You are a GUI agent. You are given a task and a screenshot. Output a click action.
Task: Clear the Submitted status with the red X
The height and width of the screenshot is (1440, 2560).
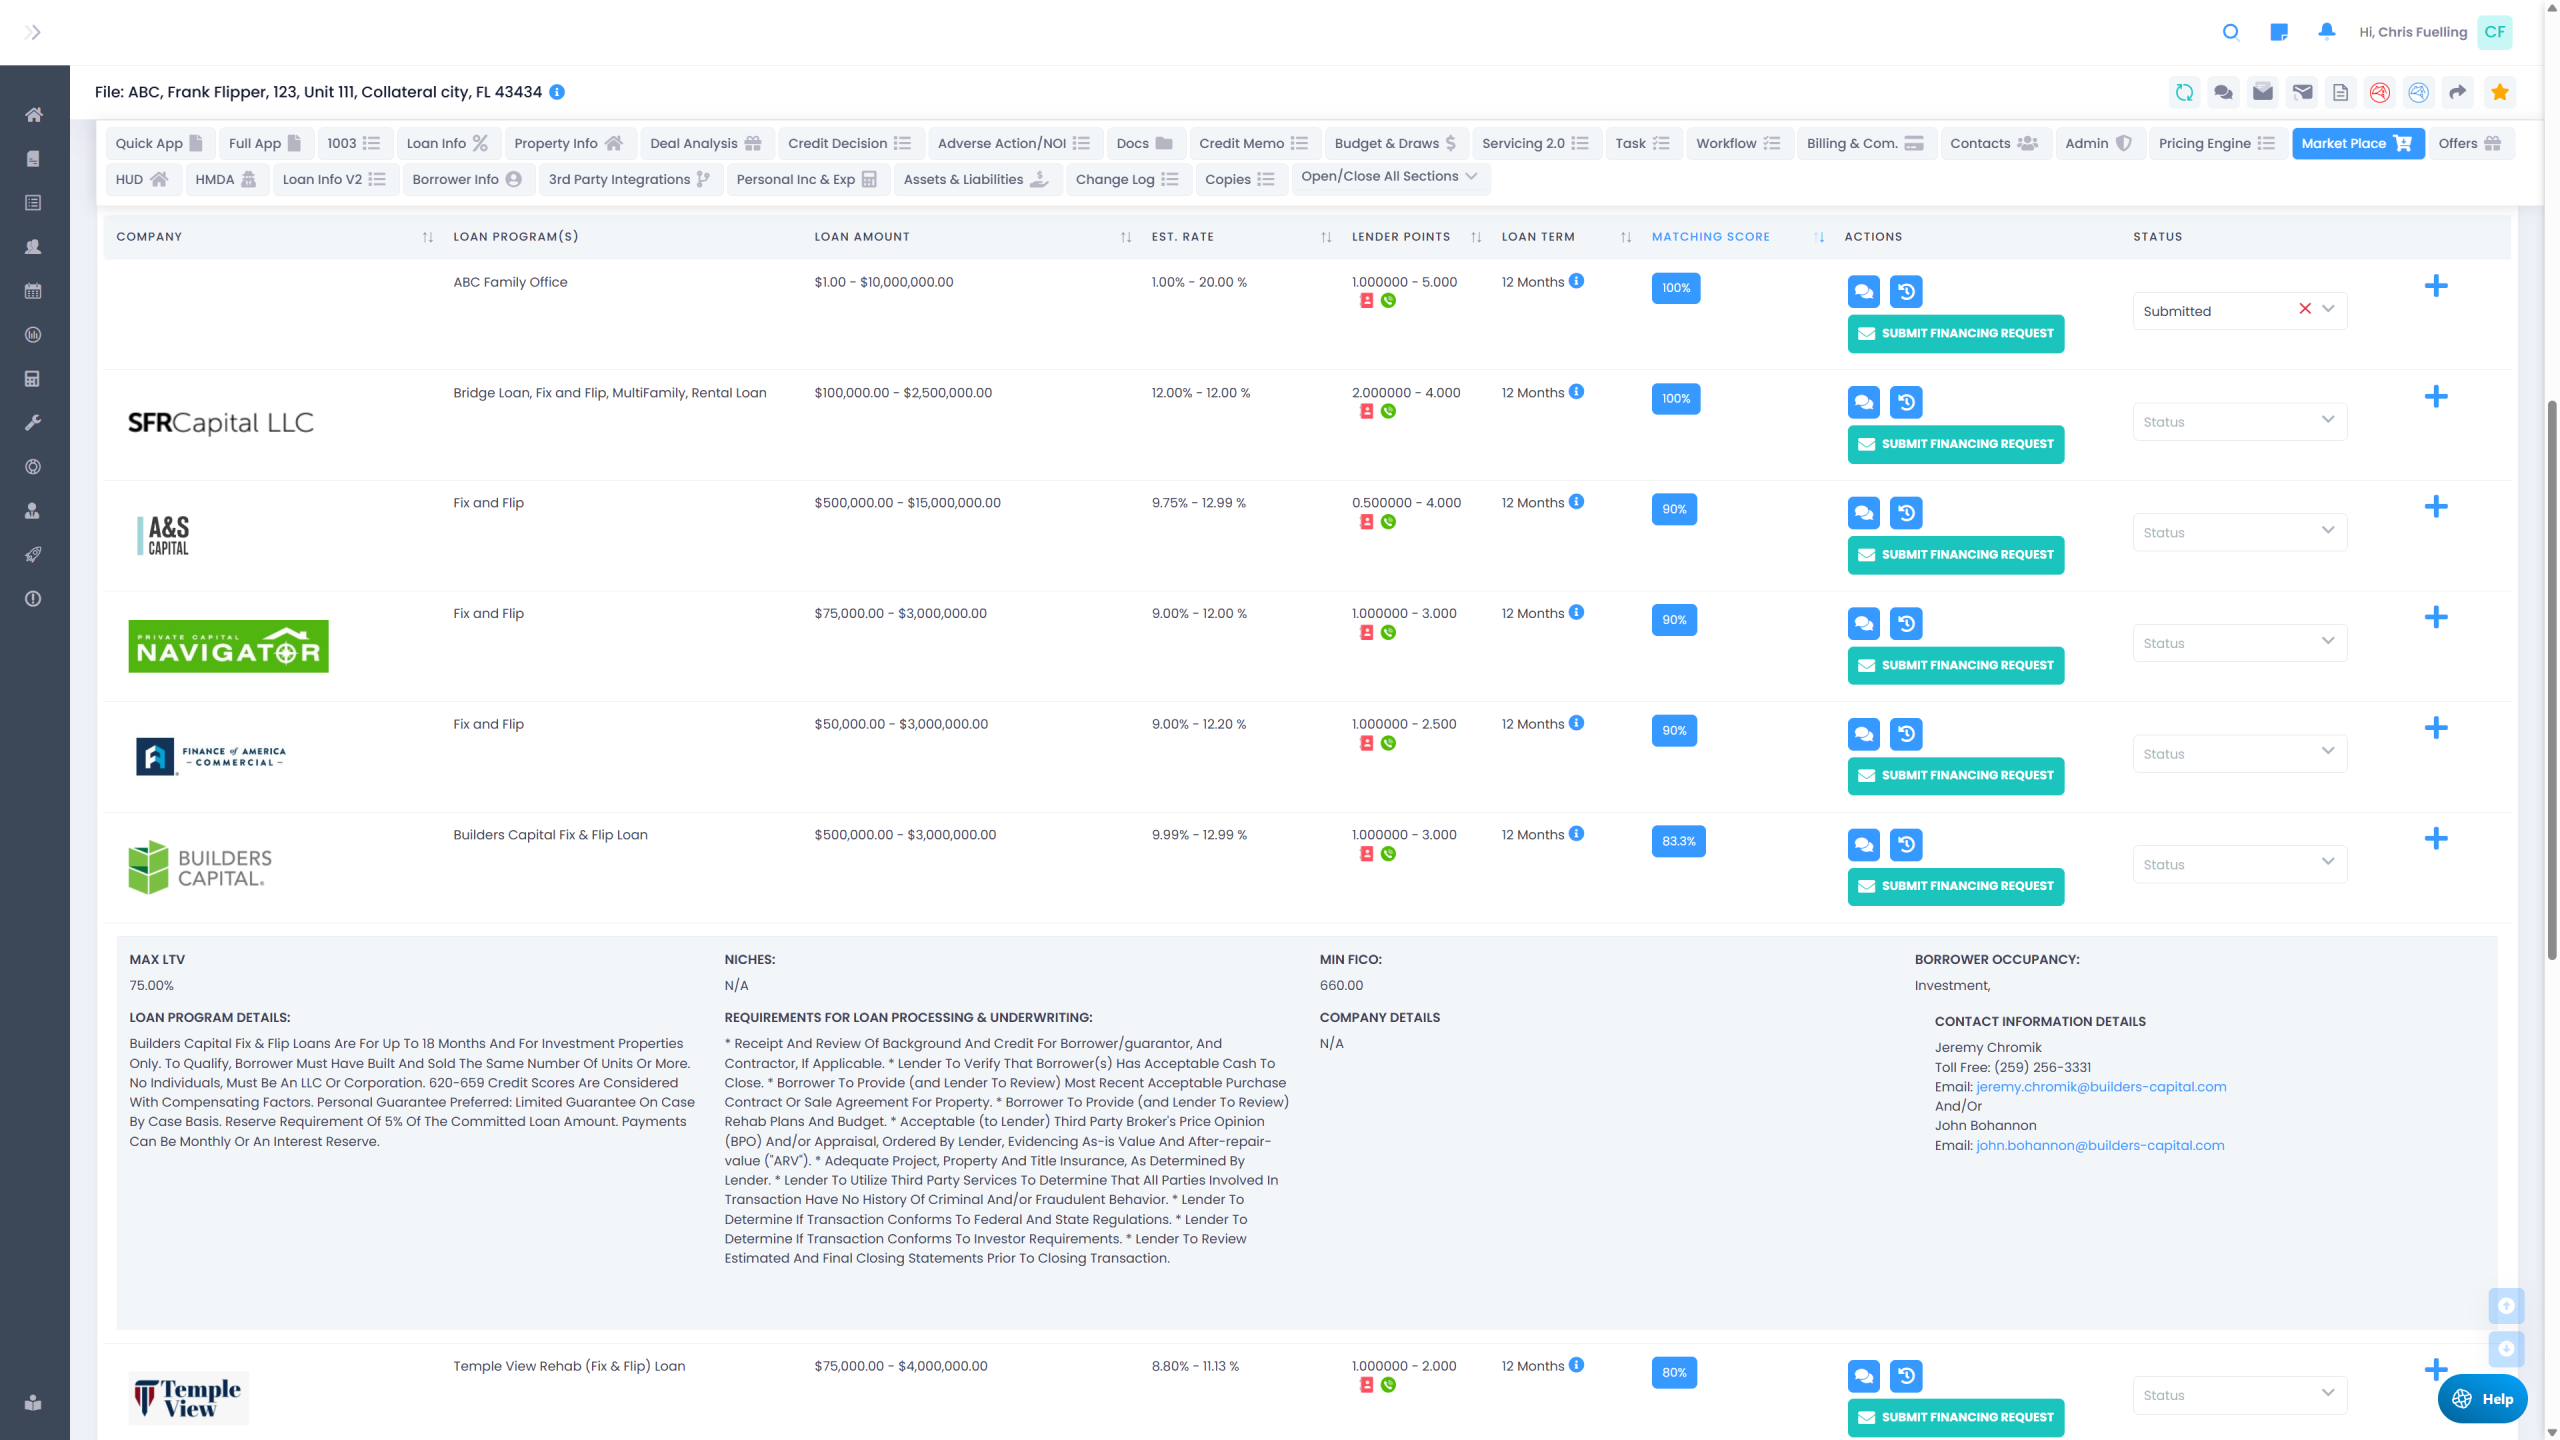pyautogui.click(x=2304, y=309)
